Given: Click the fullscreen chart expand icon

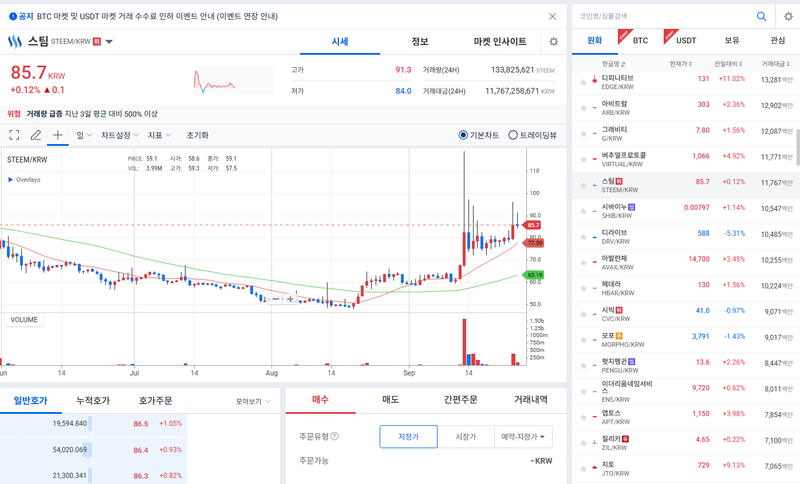Looking at the screenshot, I should coord(14,135).
